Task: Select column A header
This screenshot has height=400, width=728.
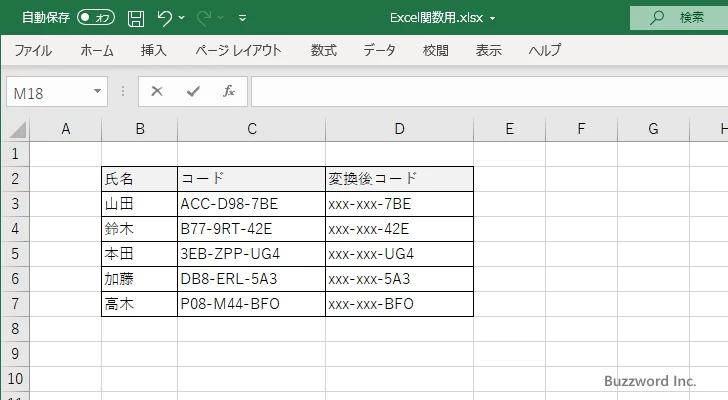Action: pos(66,129)
